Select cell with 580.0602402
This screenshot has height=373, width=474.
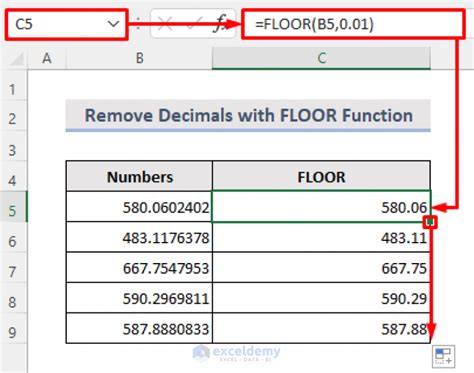tap(139, 207)
